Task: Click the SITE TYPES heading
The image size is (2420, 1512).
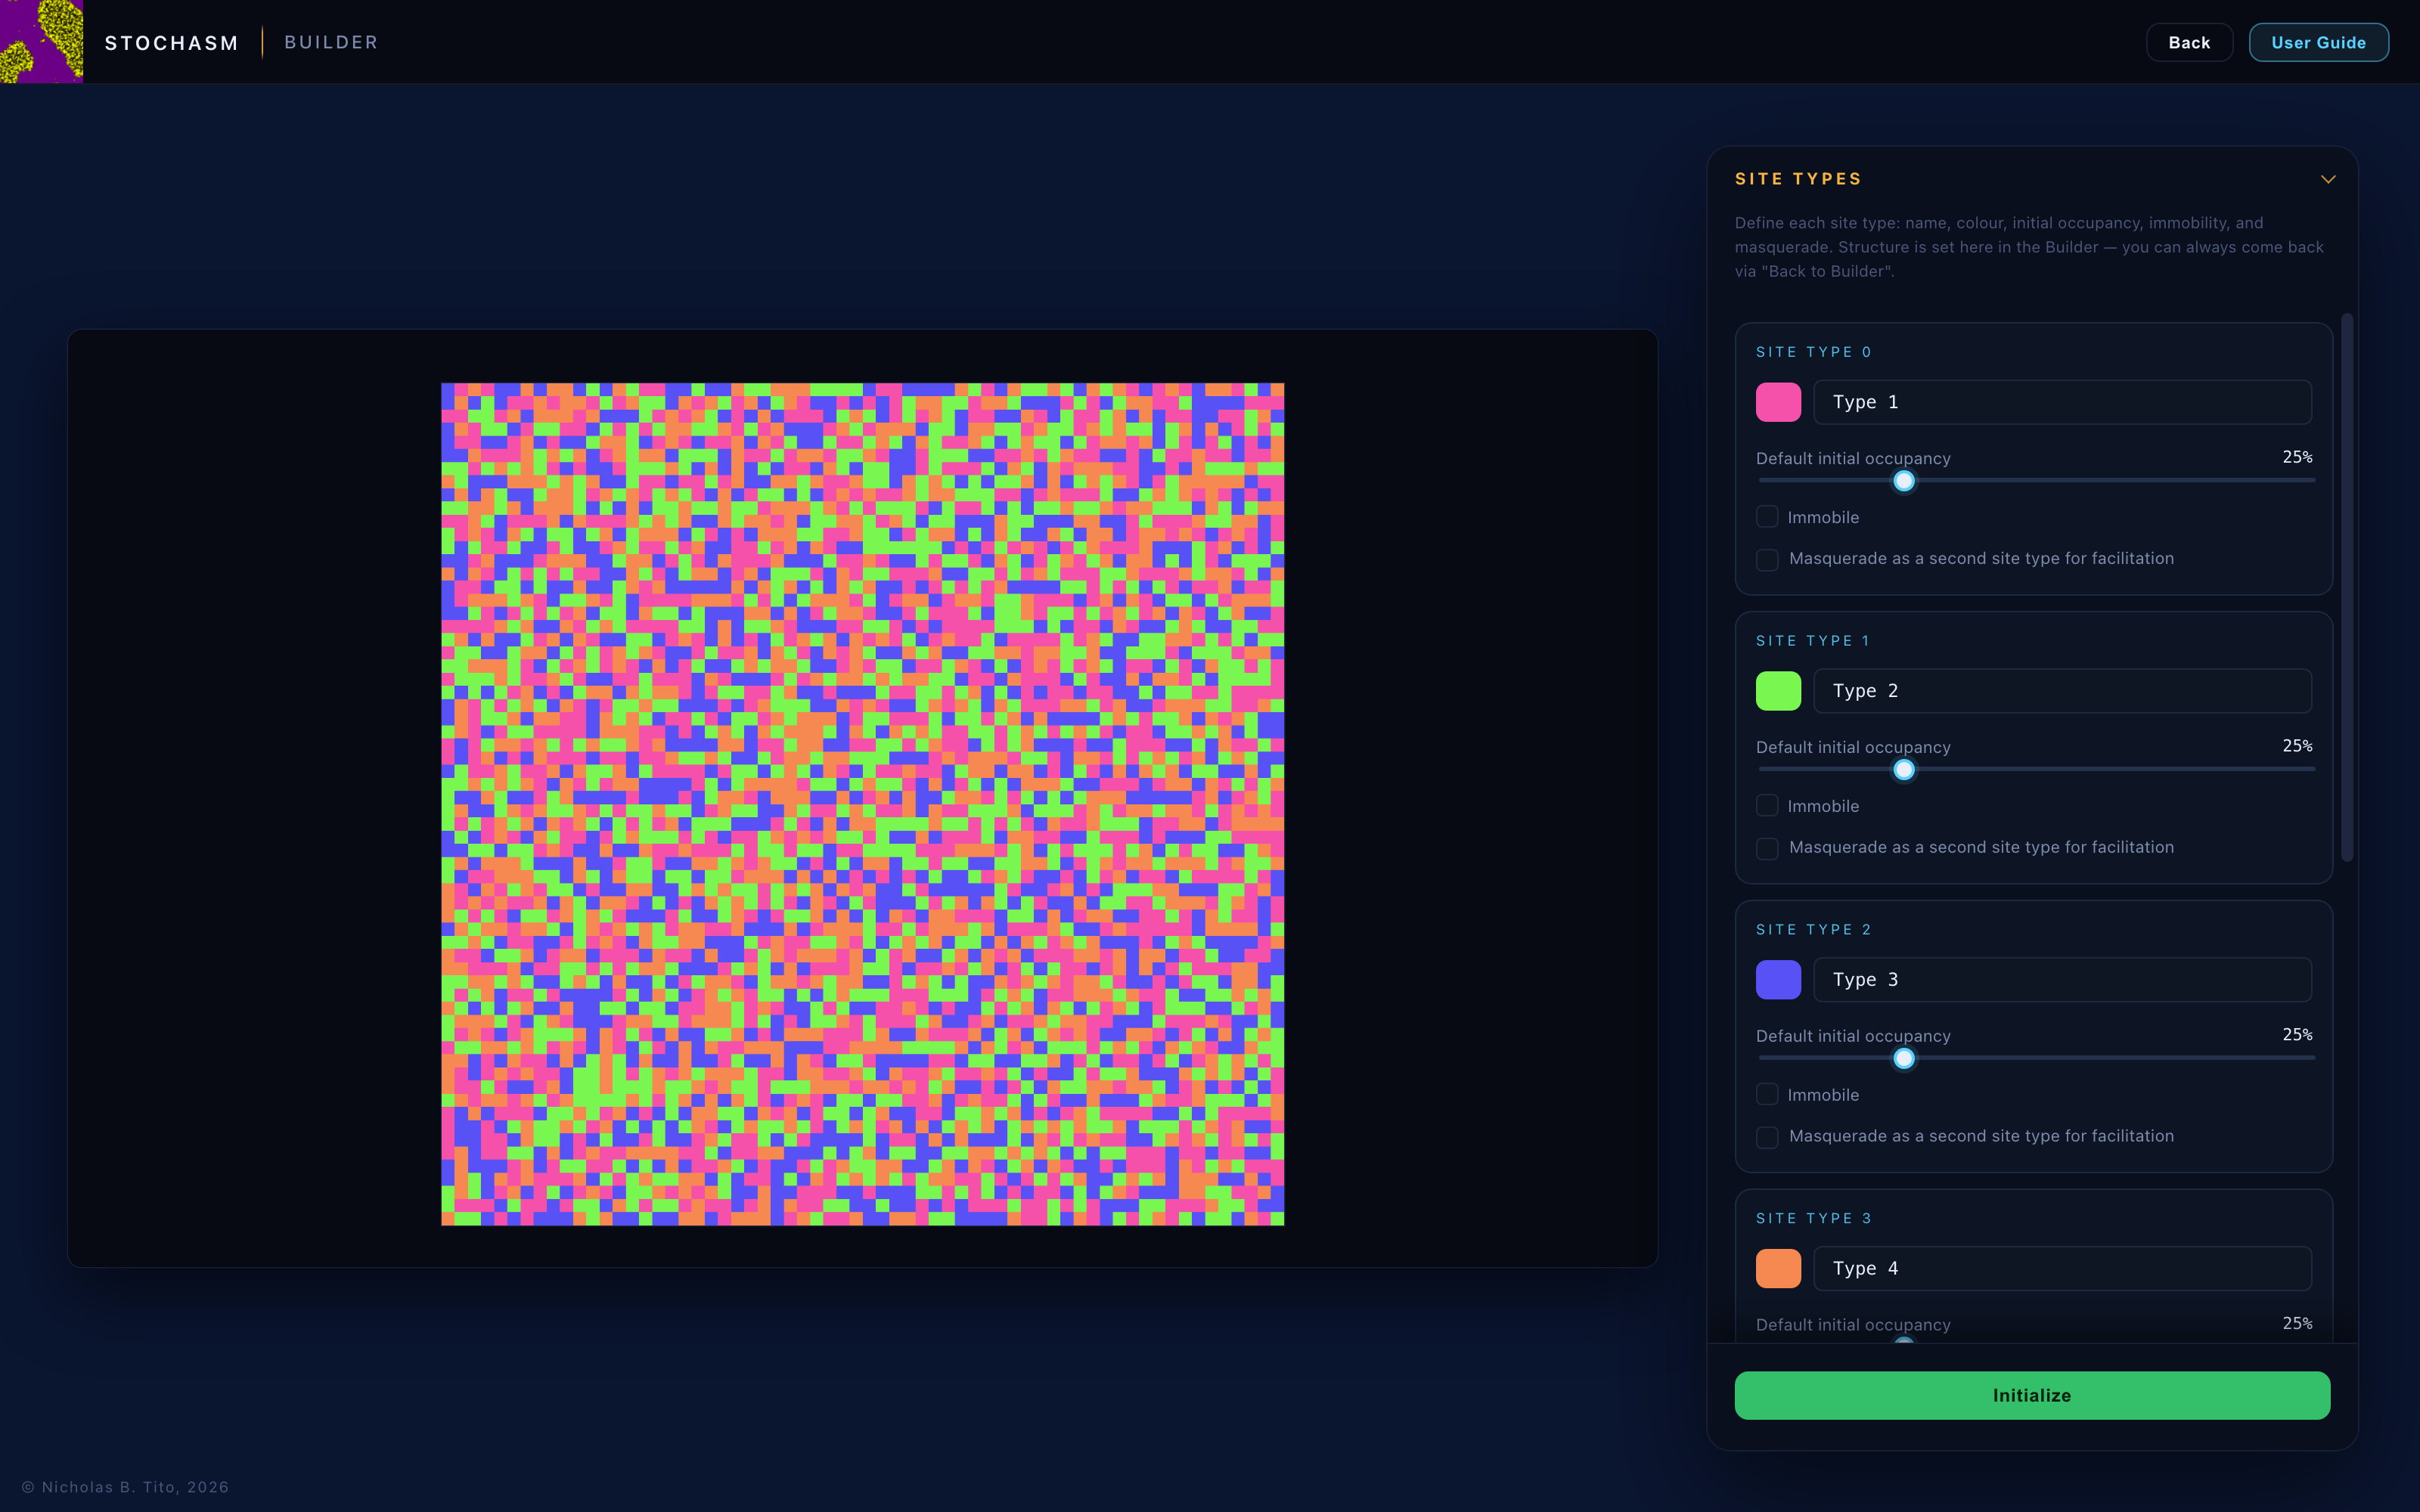Action: 1798,179
